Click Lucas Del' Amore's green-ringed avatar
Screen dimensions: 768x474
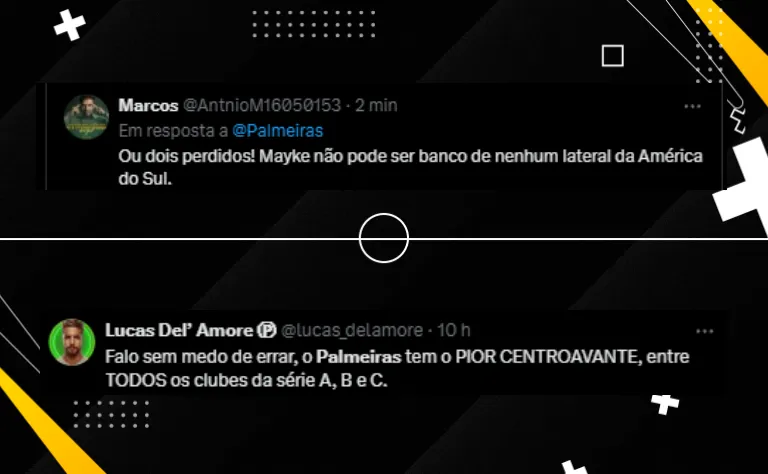[72, 342]
